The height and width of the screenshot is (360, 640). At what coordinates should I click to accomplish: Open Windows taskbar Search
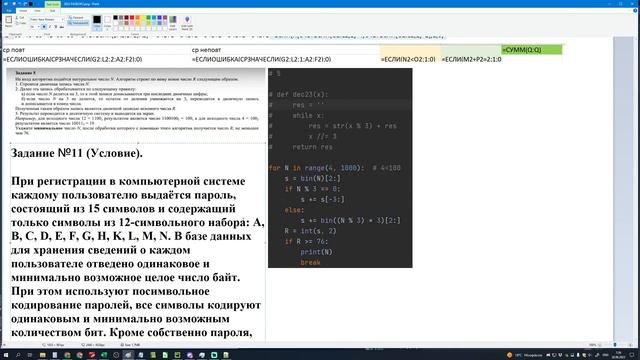pos(18,355)
